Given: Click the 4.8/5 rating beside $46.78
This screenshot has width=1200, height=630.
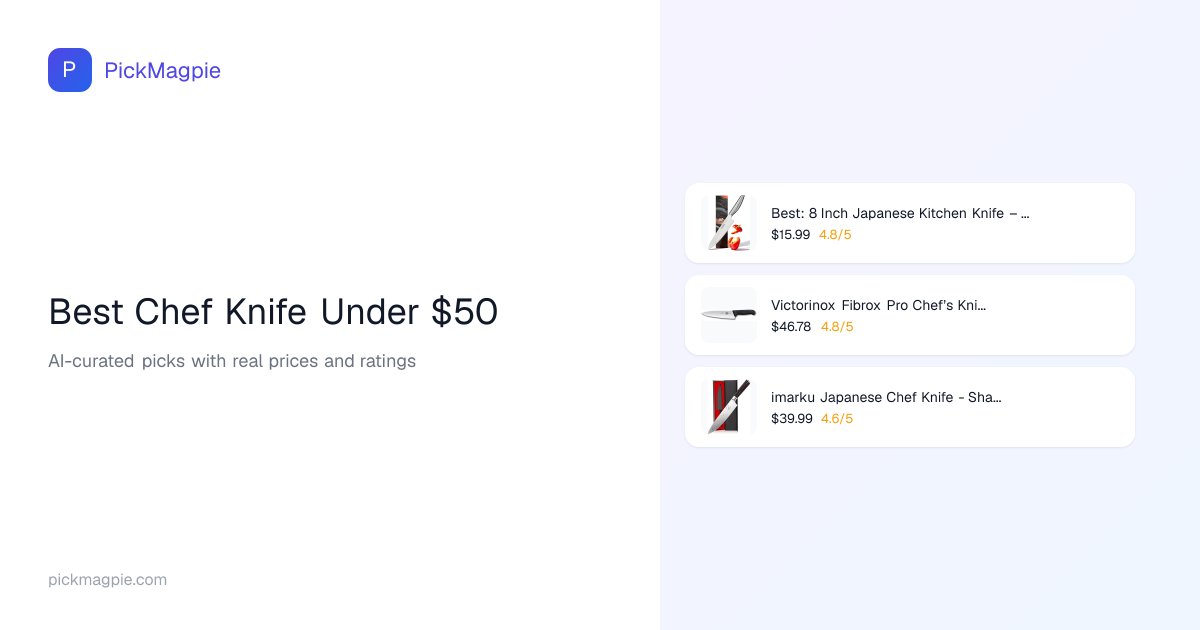Looking at the screenshot, I should [x=837, y=327].
